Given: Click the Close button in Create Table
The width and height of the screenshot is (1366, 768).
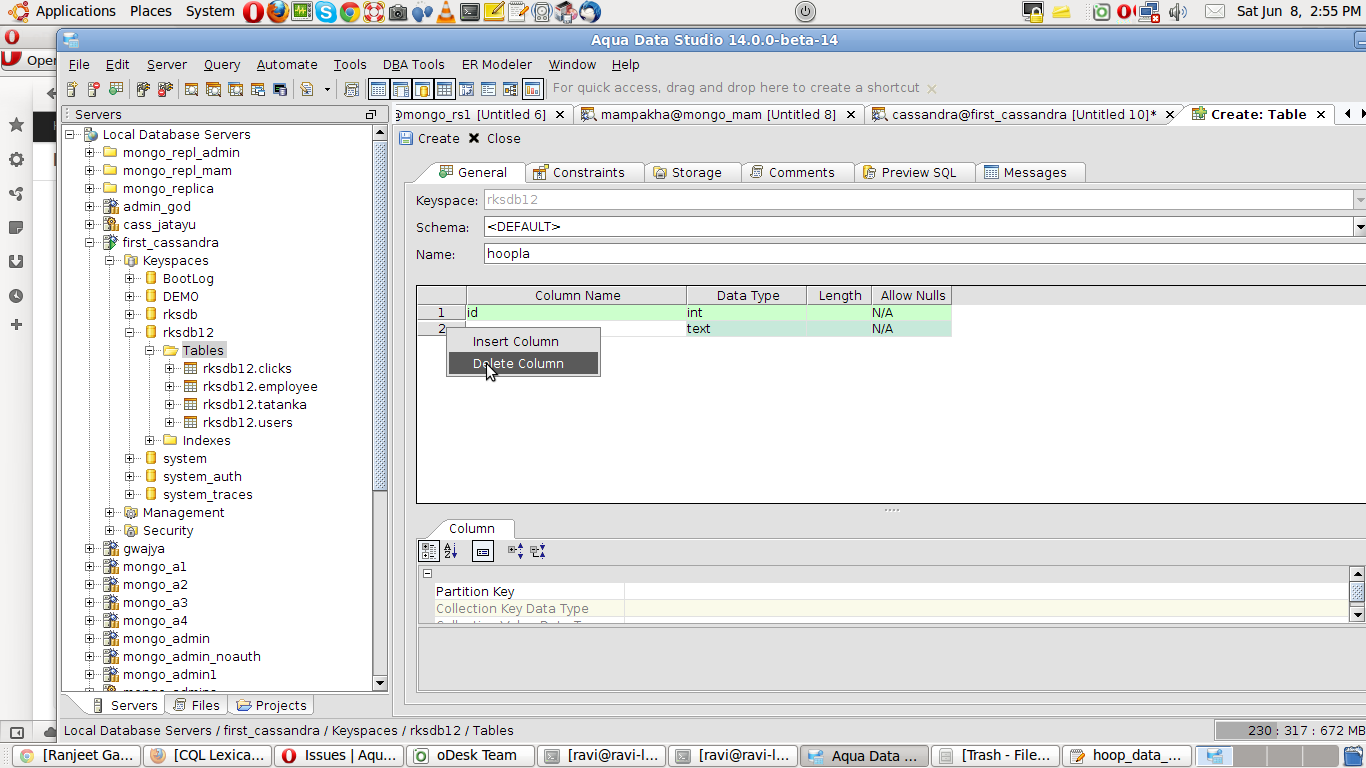Looking at the screenshot, I should (494, 138).
